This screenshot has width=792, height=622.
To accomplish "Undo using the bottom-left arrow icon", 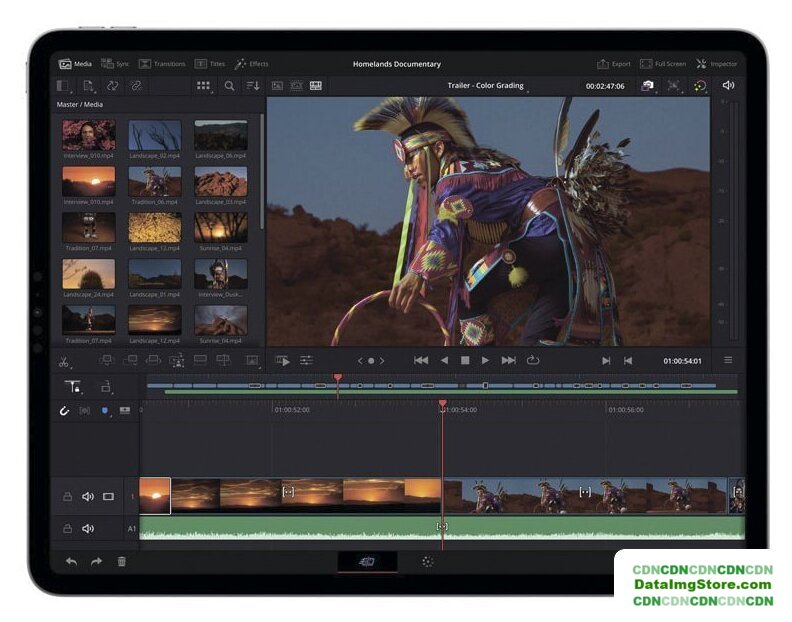I will pos(71,562).
